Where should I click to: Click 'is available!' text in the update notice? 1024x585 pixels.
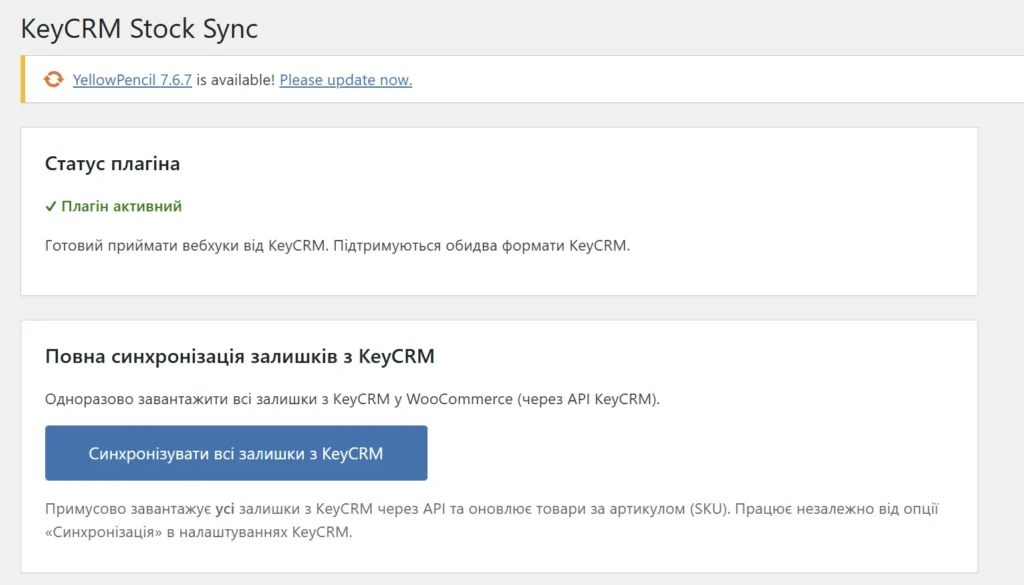click(236, 80)
